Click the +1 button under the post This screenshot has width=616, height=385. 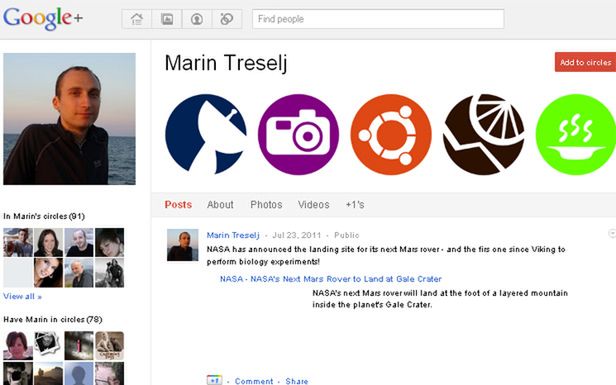[214, 380]
